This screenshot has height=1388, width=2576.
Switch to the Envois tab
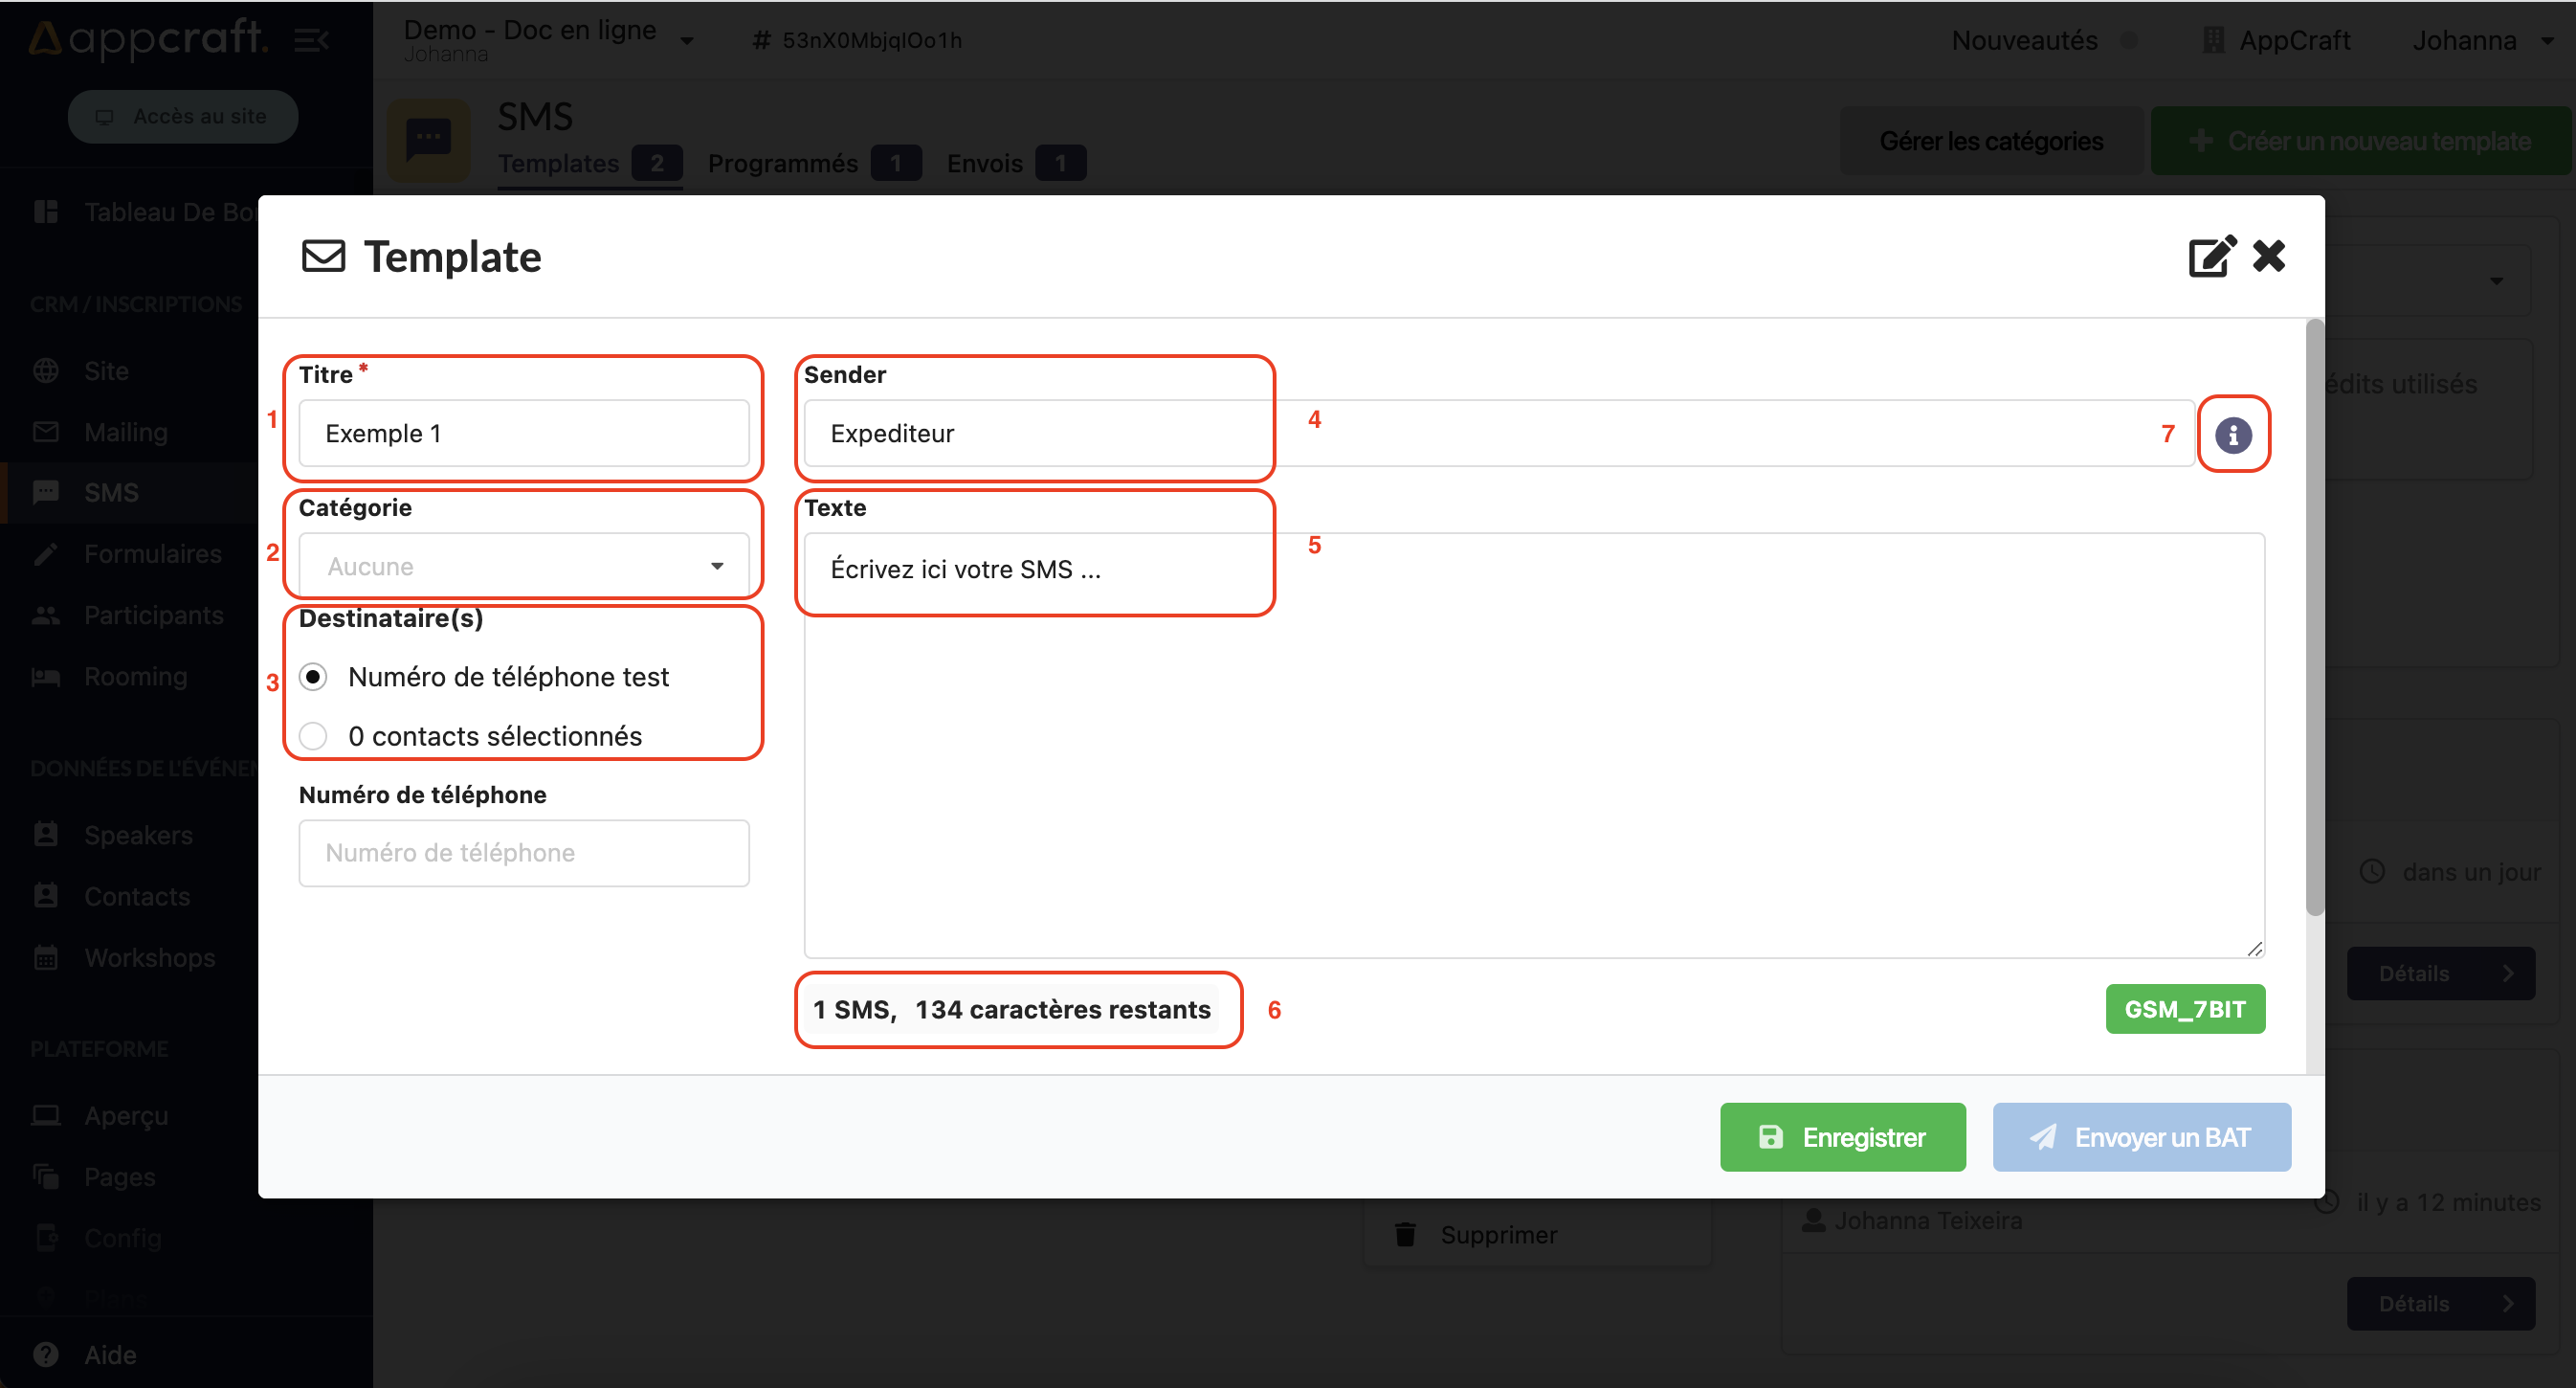(x=985, y=163)
